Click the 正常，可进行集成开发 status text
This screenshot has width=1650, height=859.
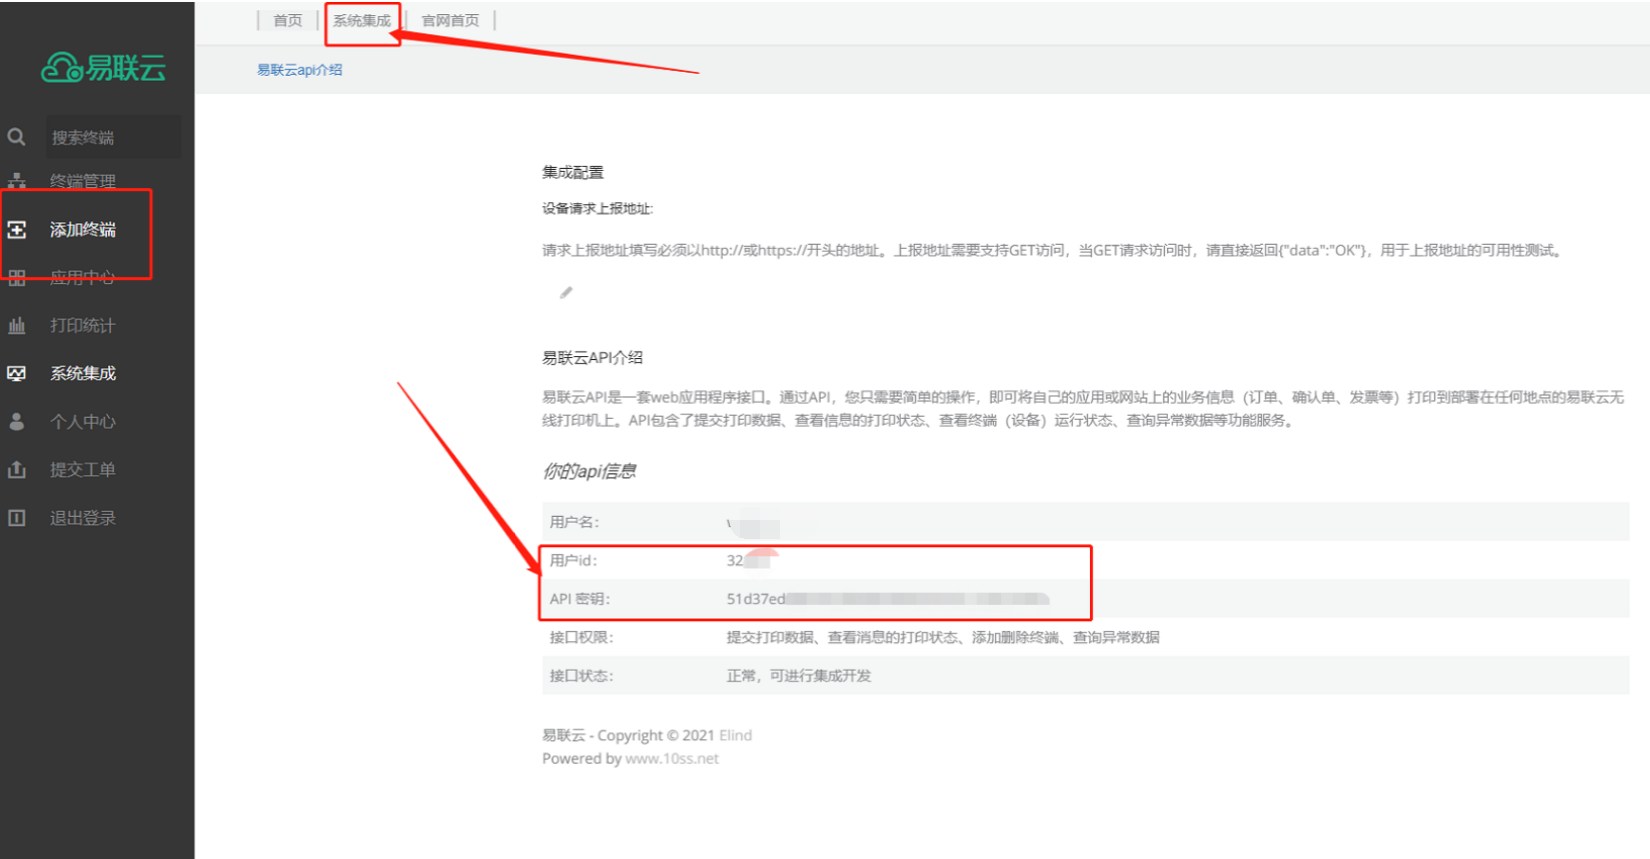point(798,676)
